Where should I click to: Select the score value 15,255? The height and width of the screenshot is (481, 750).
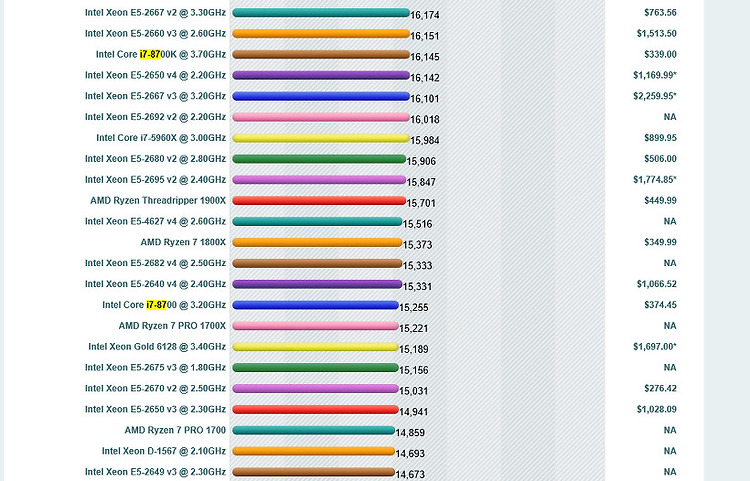point(414,307)
